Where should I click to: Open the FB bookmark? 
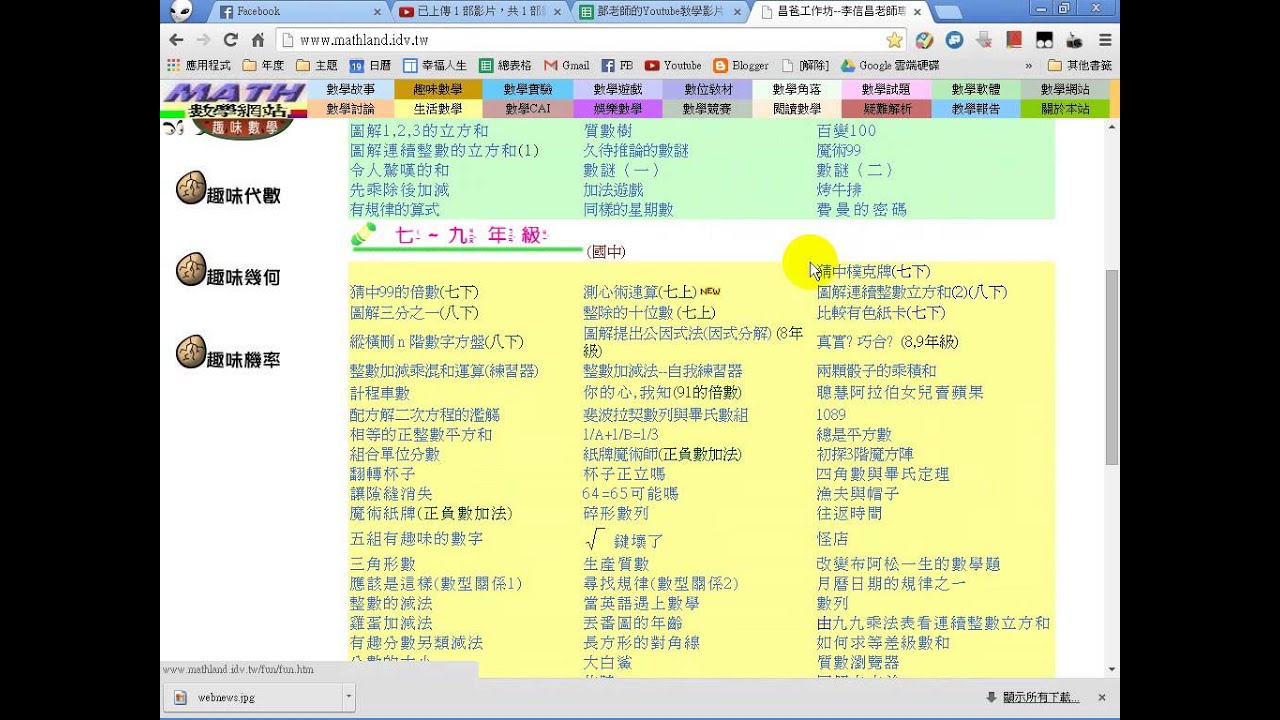617,66
